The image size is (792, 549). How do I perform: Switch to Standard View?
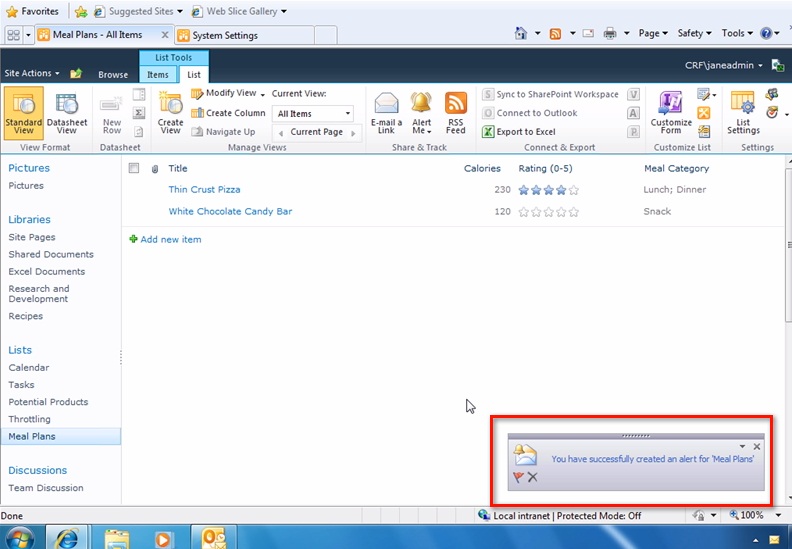coord(23,113)
